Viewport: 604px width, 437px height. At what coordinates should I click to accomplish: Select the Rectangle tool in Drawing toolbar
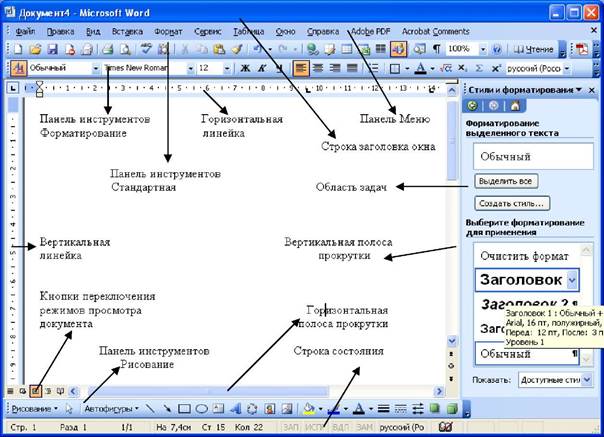[x=184, y=409]
